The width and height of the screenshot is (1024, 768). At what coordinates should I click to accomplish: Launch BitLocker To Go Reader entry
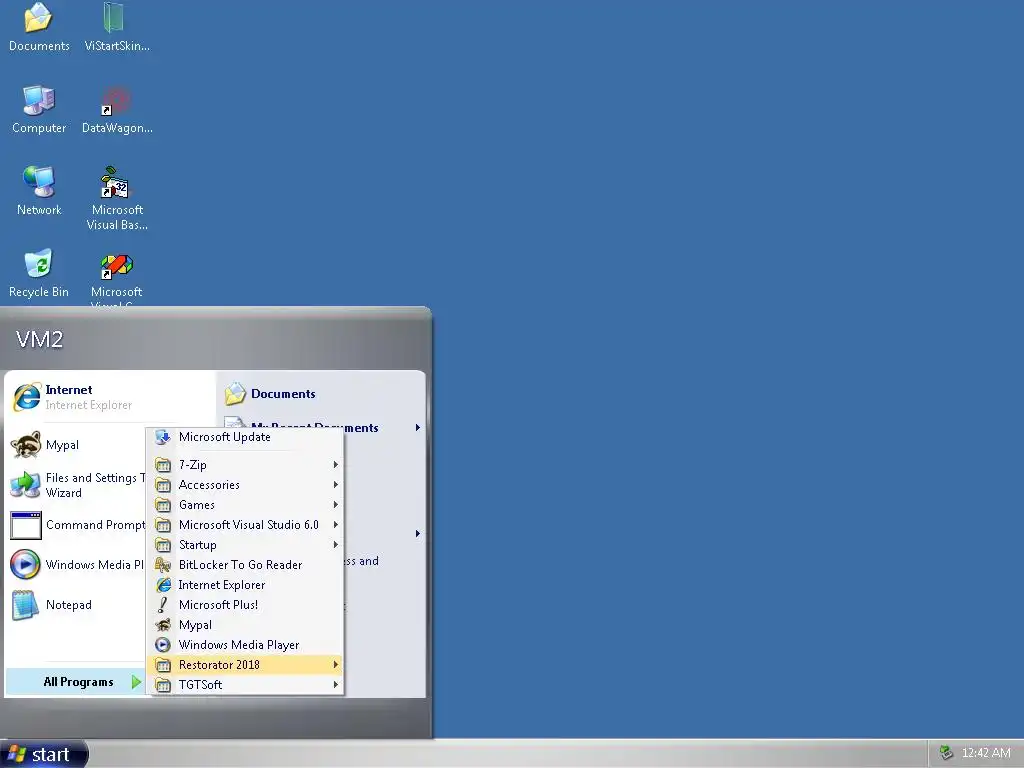(x=246, y=565)
